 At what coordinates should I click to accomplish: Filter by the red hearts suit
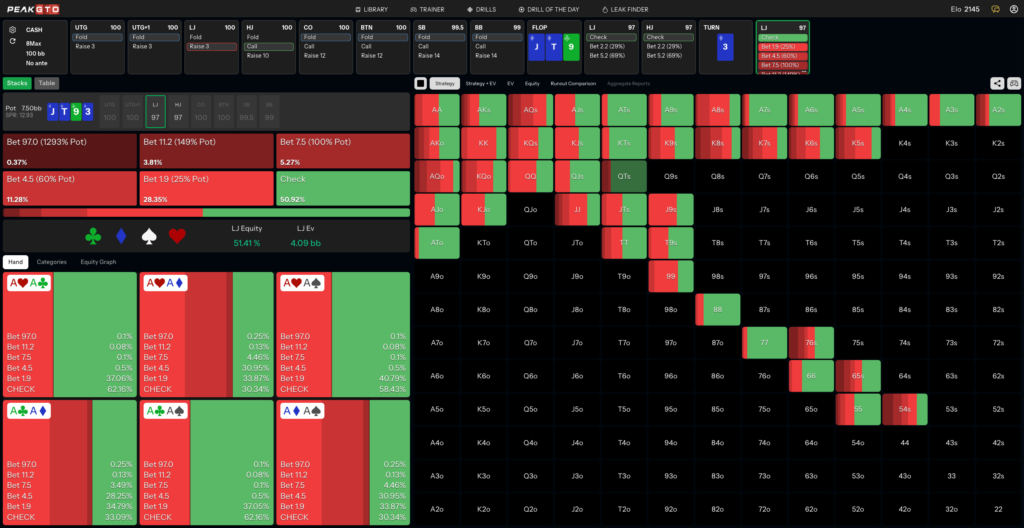pos(178,236)
